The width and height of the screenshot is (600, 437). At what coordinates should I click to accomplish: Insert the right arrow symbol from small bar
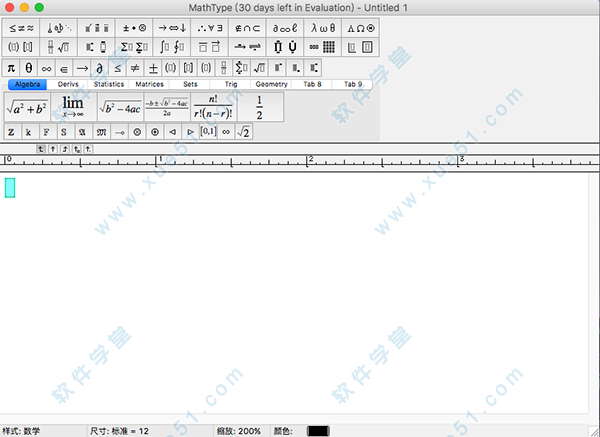(x=82, y=68)
